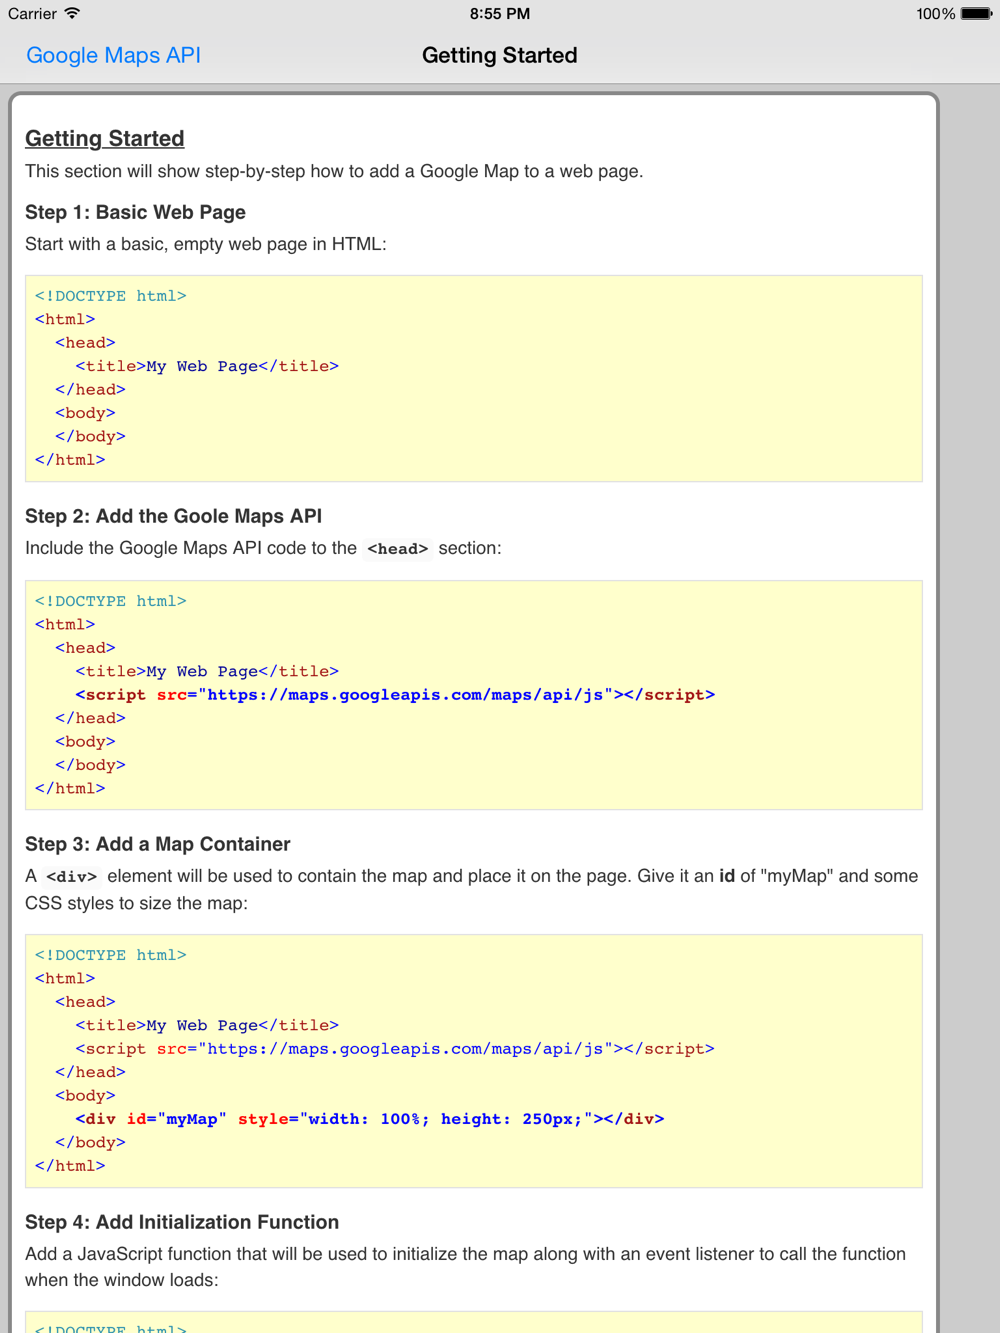Tap the Getting Started navigation title
Viewport: 1000px width, 1333px height.
tap(500, 55)
